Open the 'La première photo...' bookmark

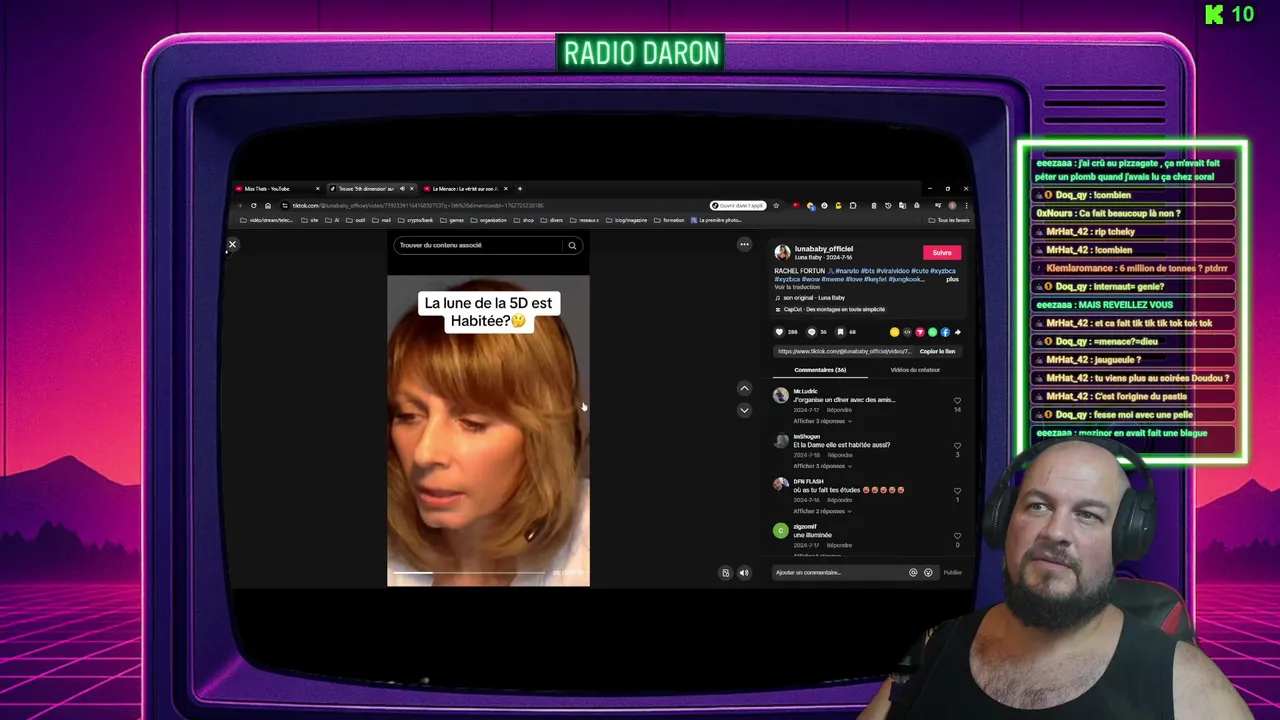pyautogui.click(x=716, y=220)
